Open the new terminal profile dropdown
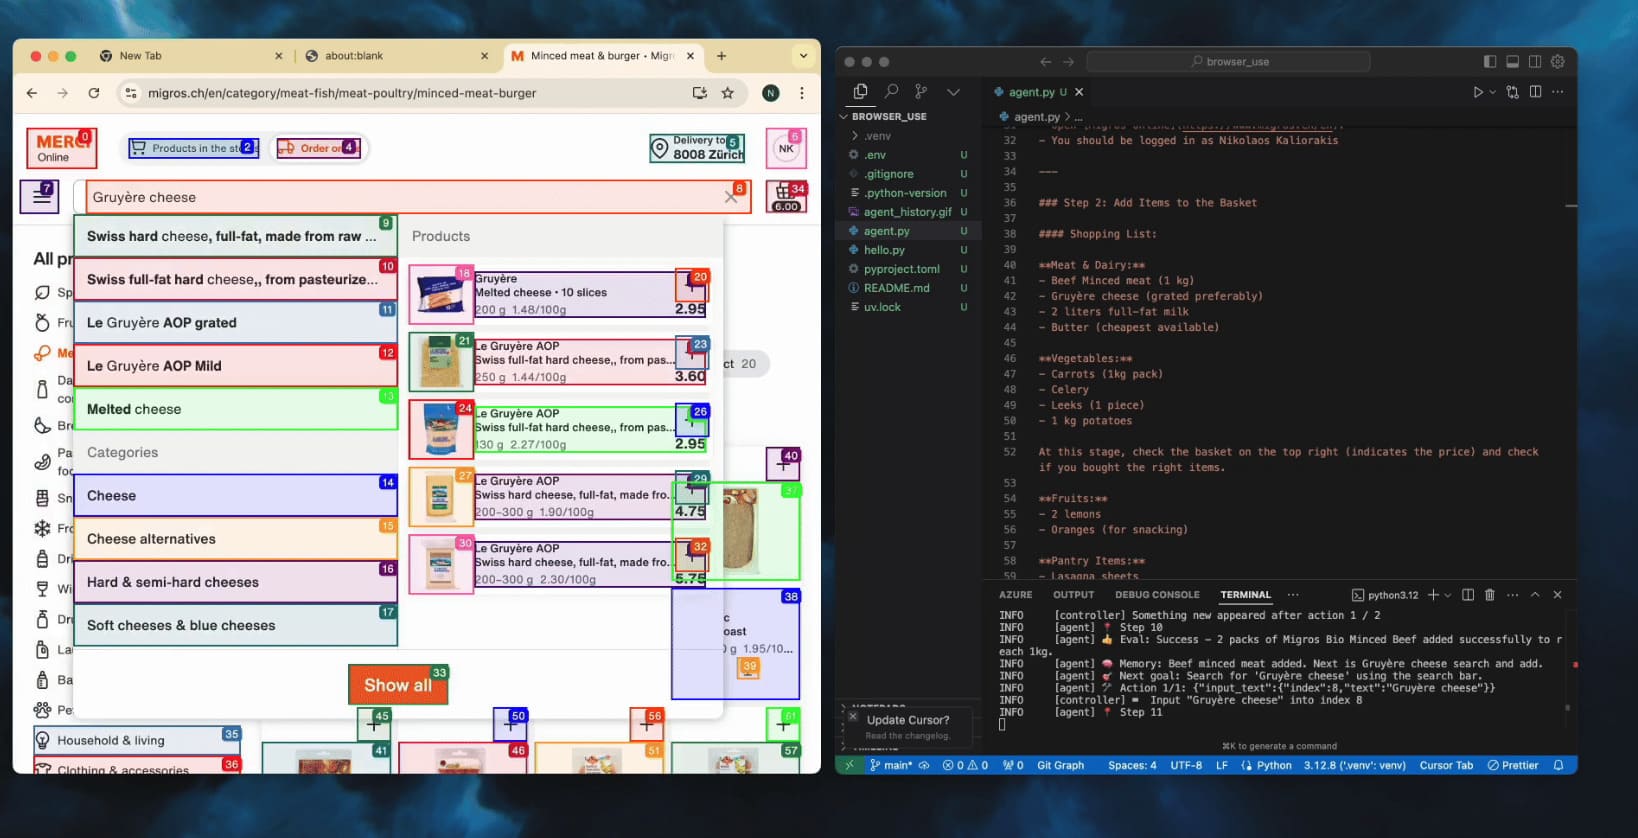Viewport: 1638px width, 838px height. point(1447,595)
